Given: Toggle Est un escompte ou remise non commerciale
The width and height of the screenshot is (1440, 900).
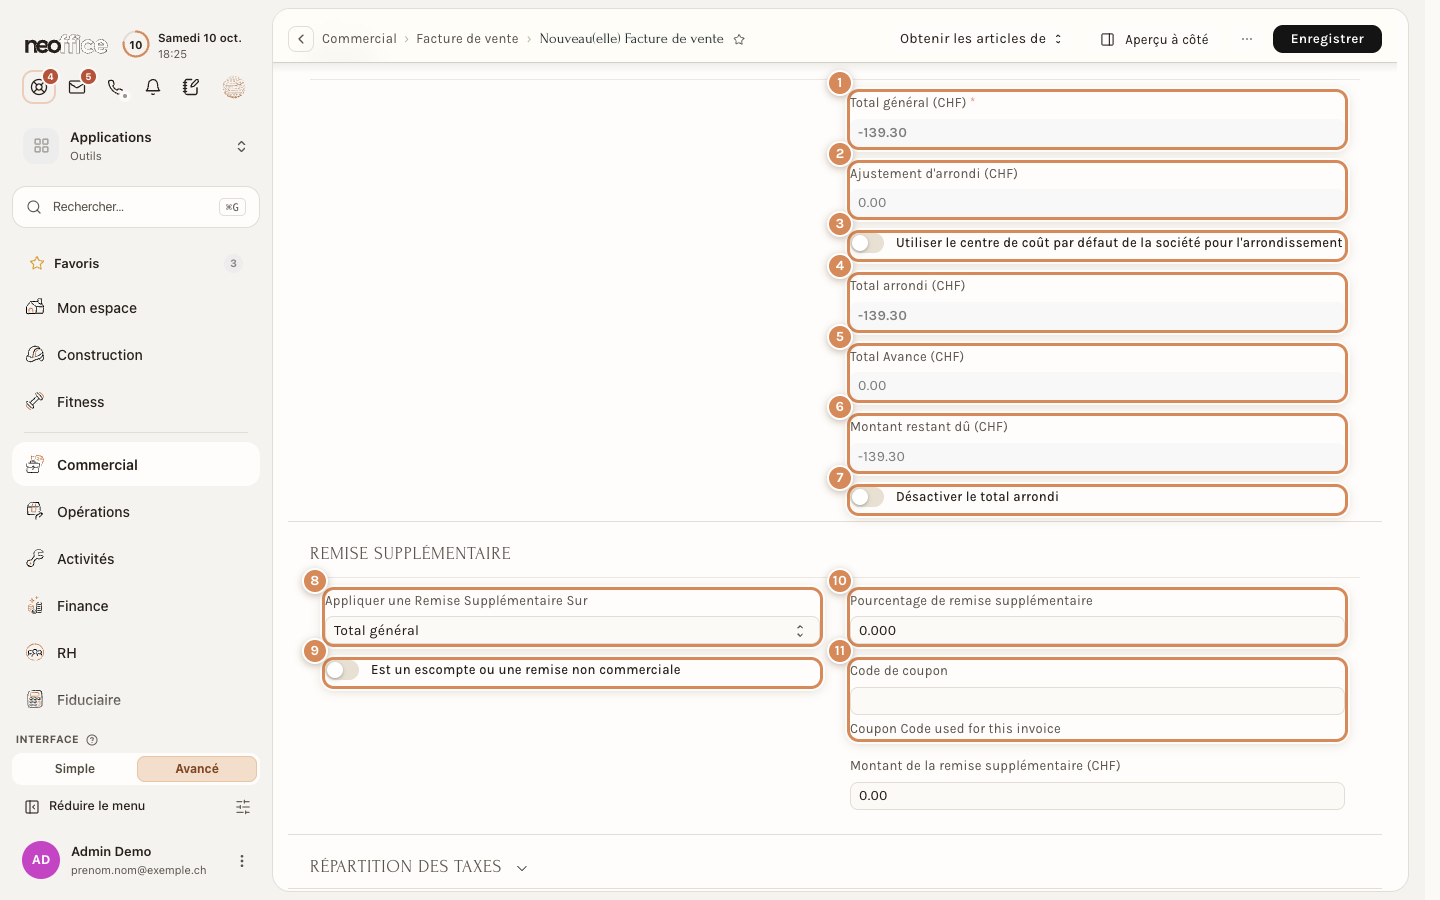Looking at the screenshot, I should pos(342,670).
